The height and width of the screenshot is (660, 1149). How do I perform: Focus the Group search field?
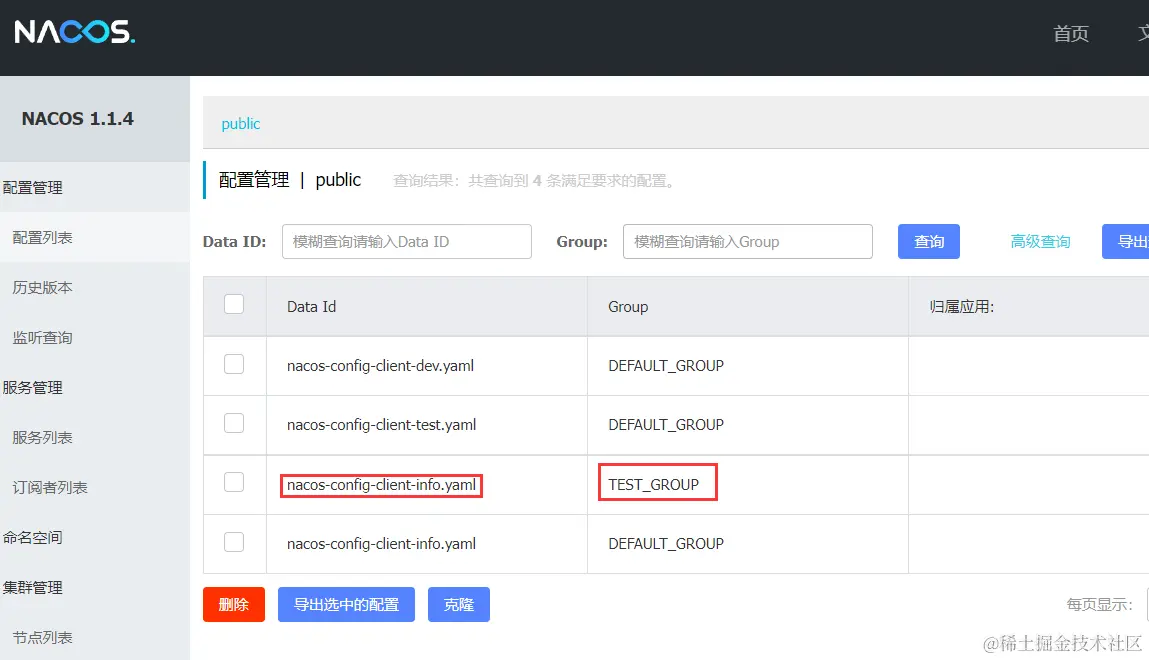(747, 242)
